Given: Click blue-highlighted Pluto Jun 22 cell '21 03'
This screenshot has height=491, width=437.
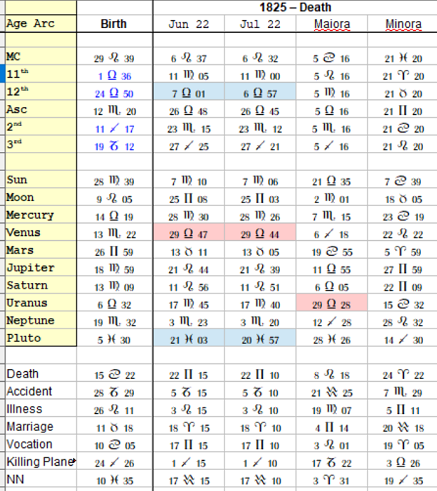Looking at the screenshot, I should pos(189,338).
